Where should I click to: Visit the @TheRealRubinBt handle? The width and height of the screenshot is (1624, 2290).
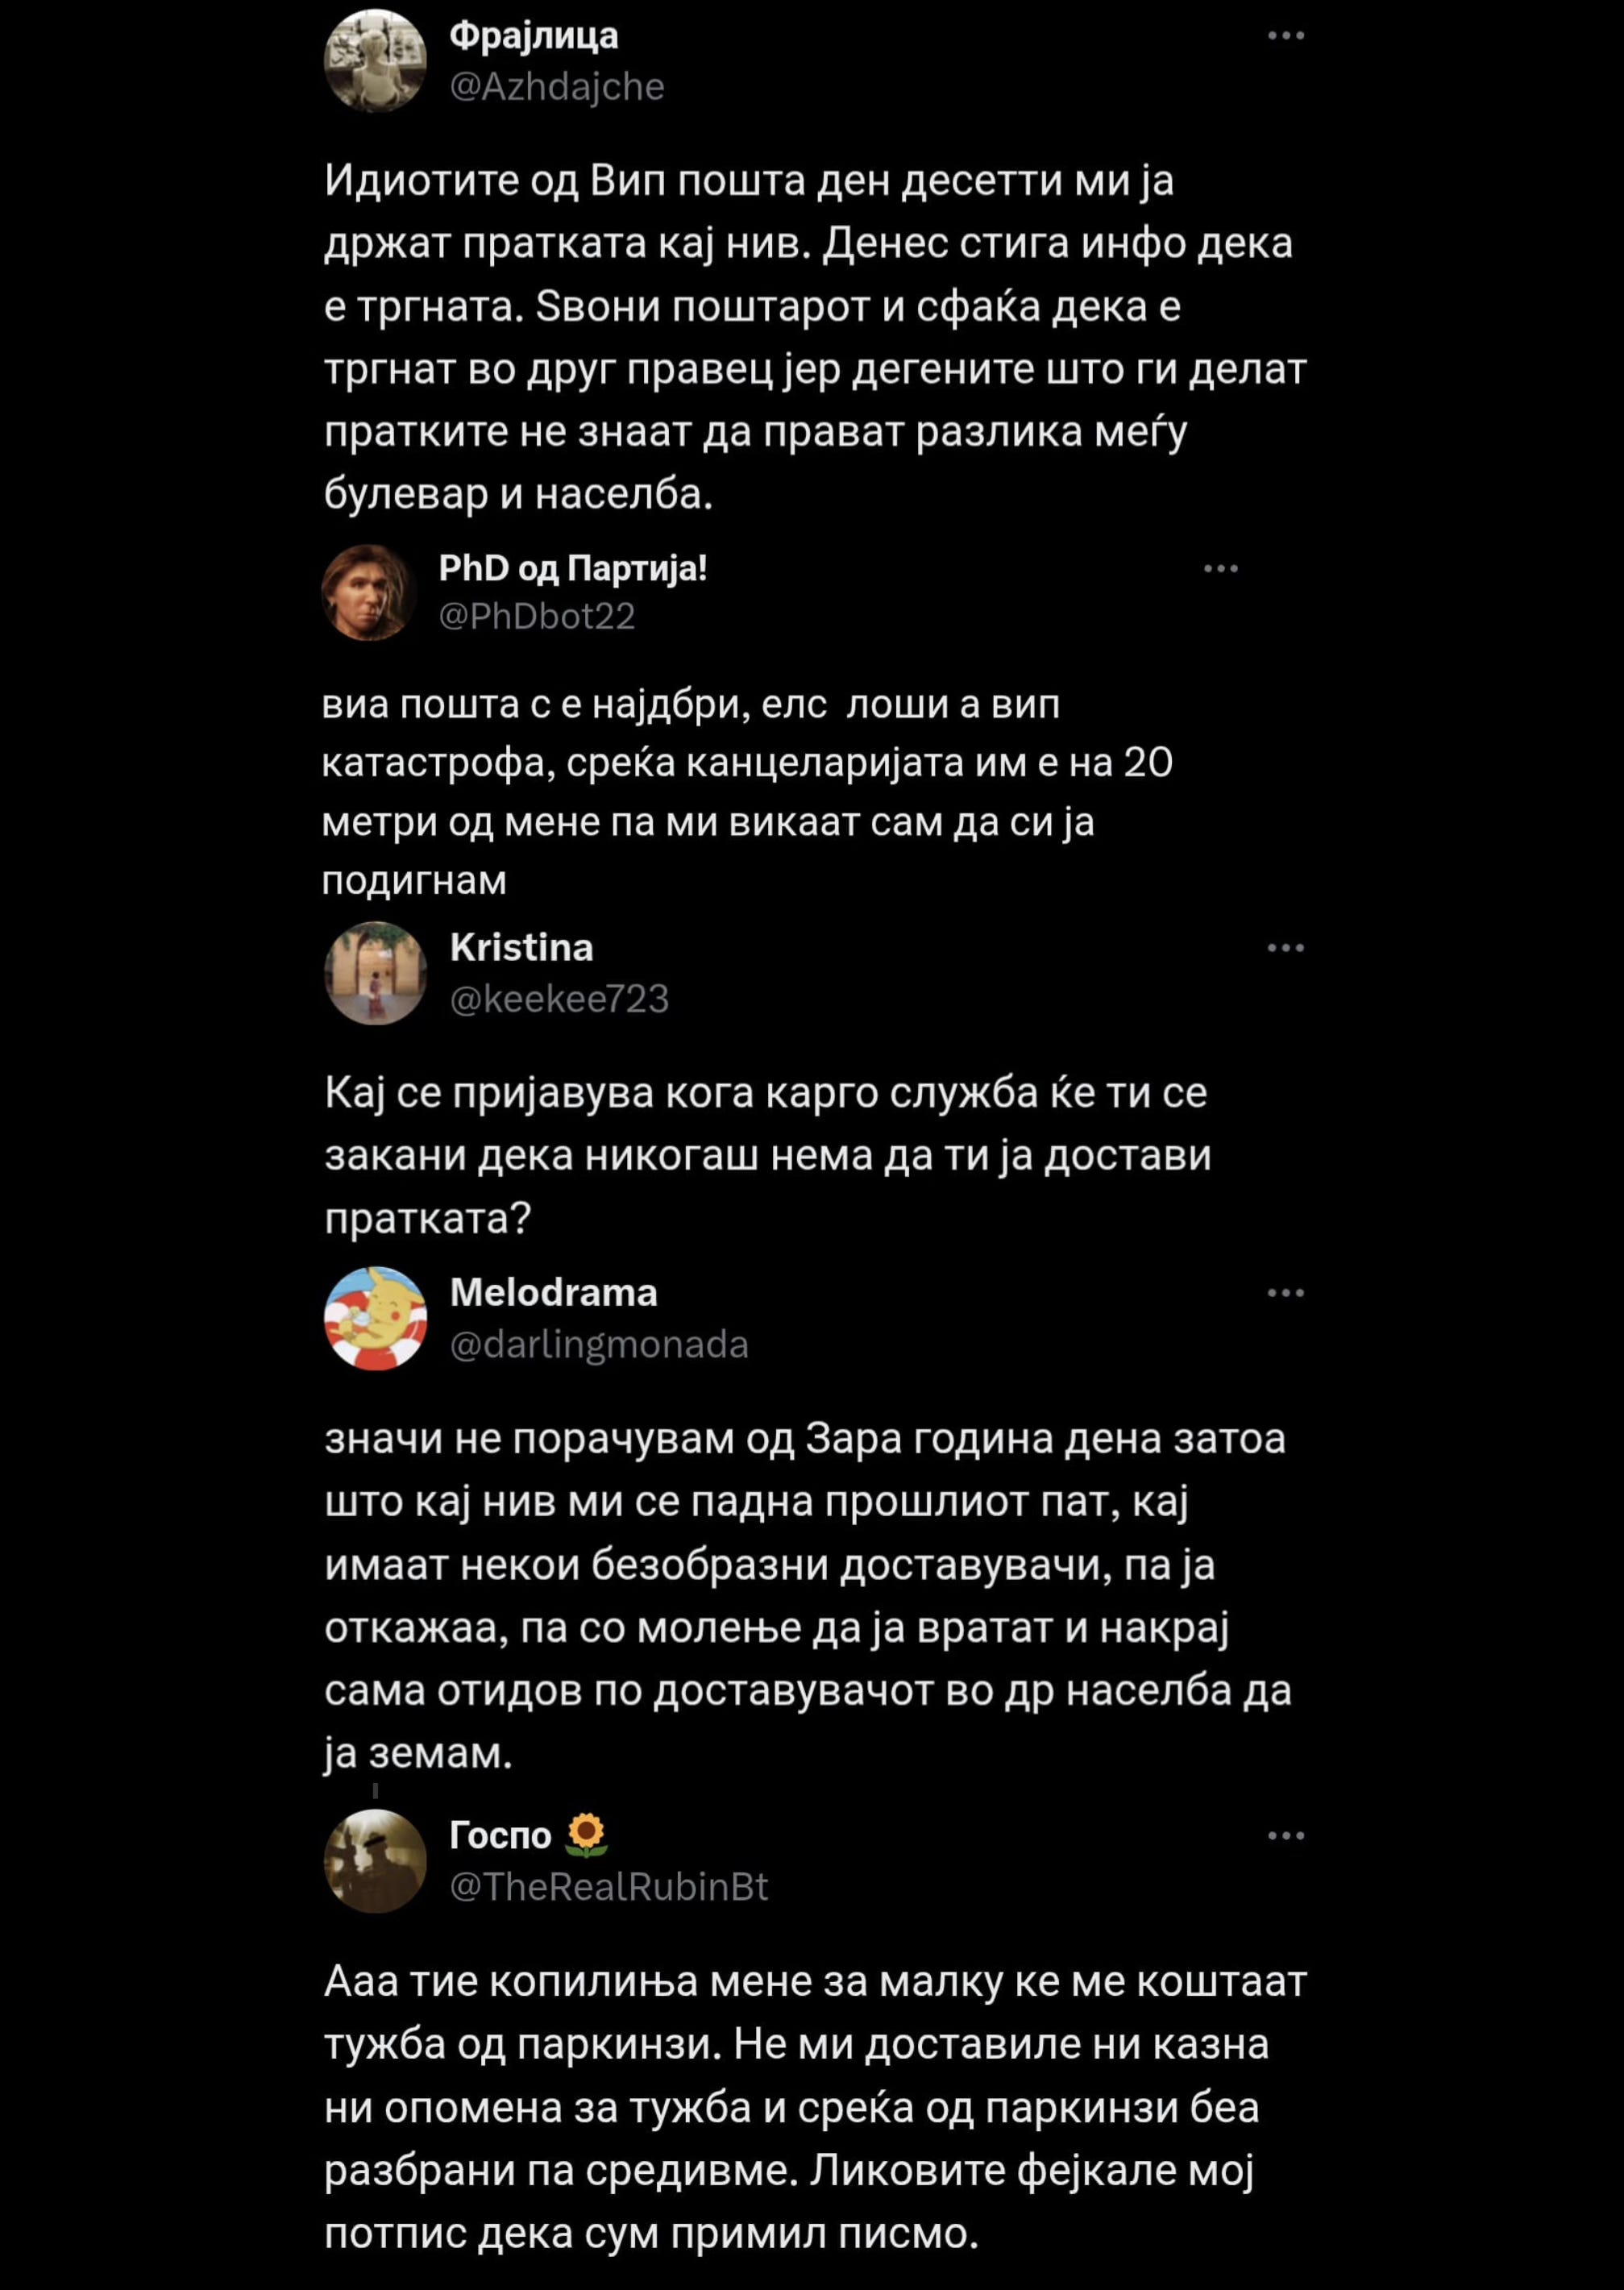tap(609, 1887)
